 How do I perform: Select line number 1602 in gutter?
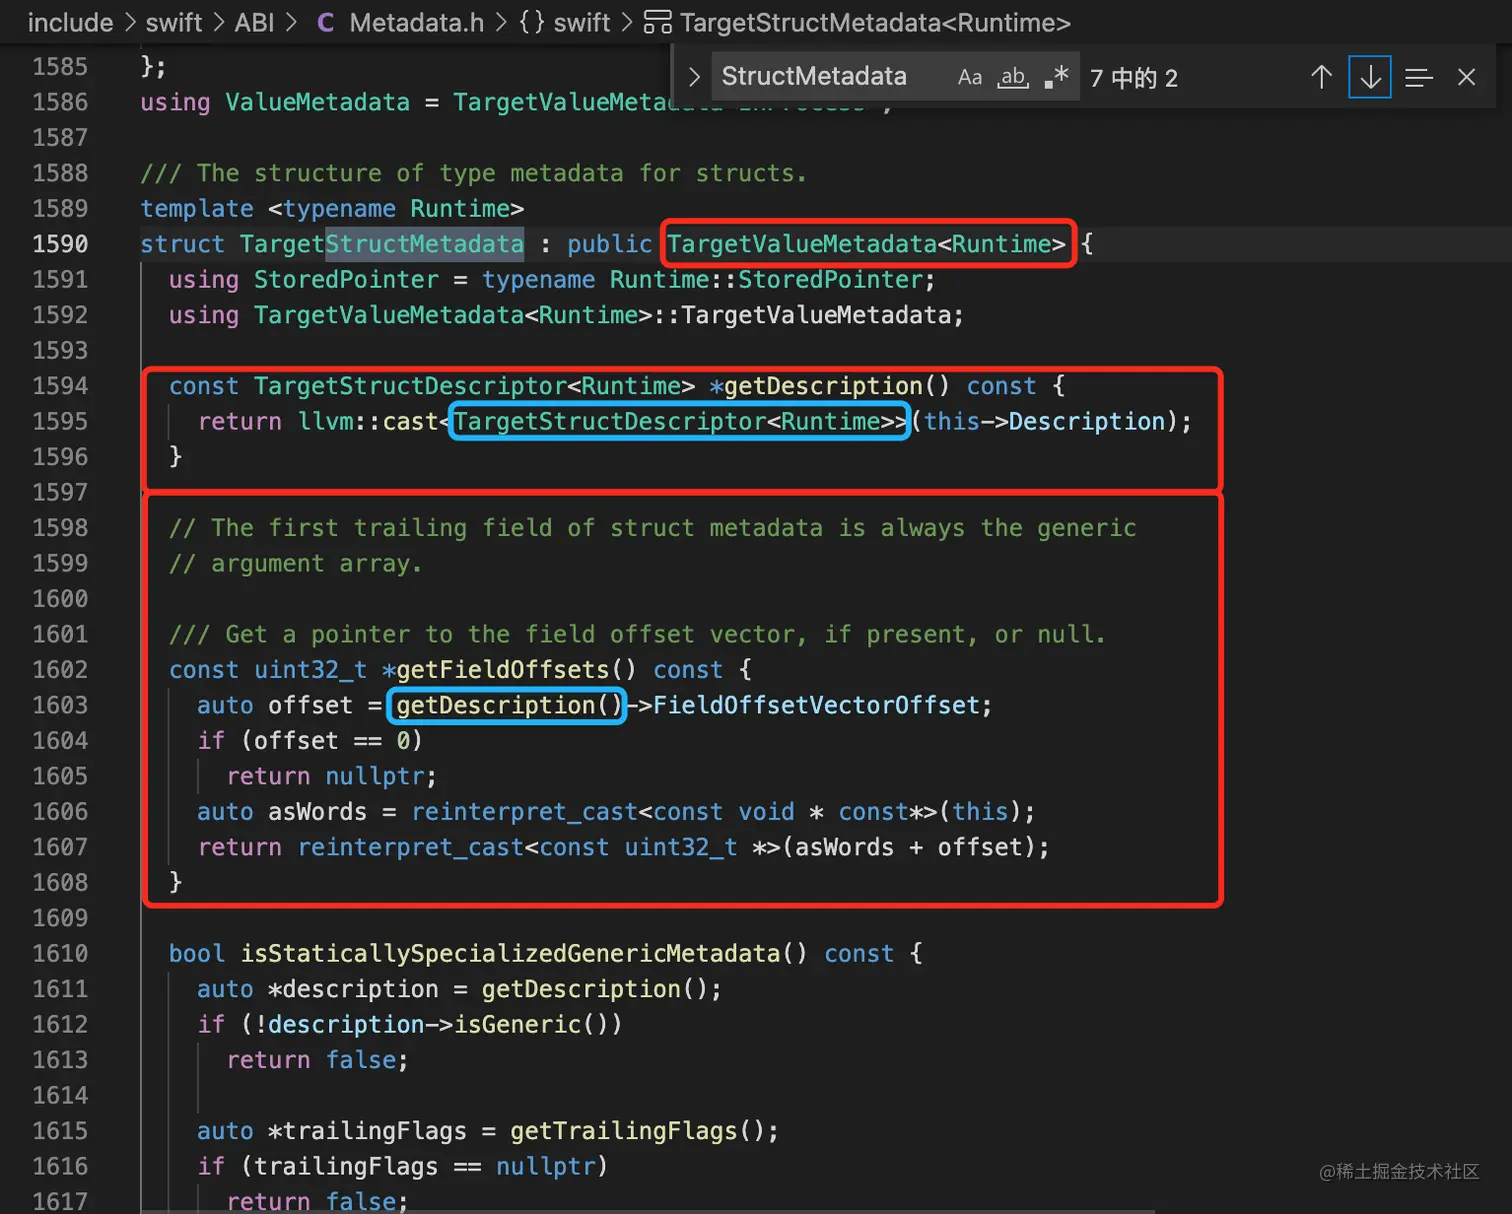[60, 670]
